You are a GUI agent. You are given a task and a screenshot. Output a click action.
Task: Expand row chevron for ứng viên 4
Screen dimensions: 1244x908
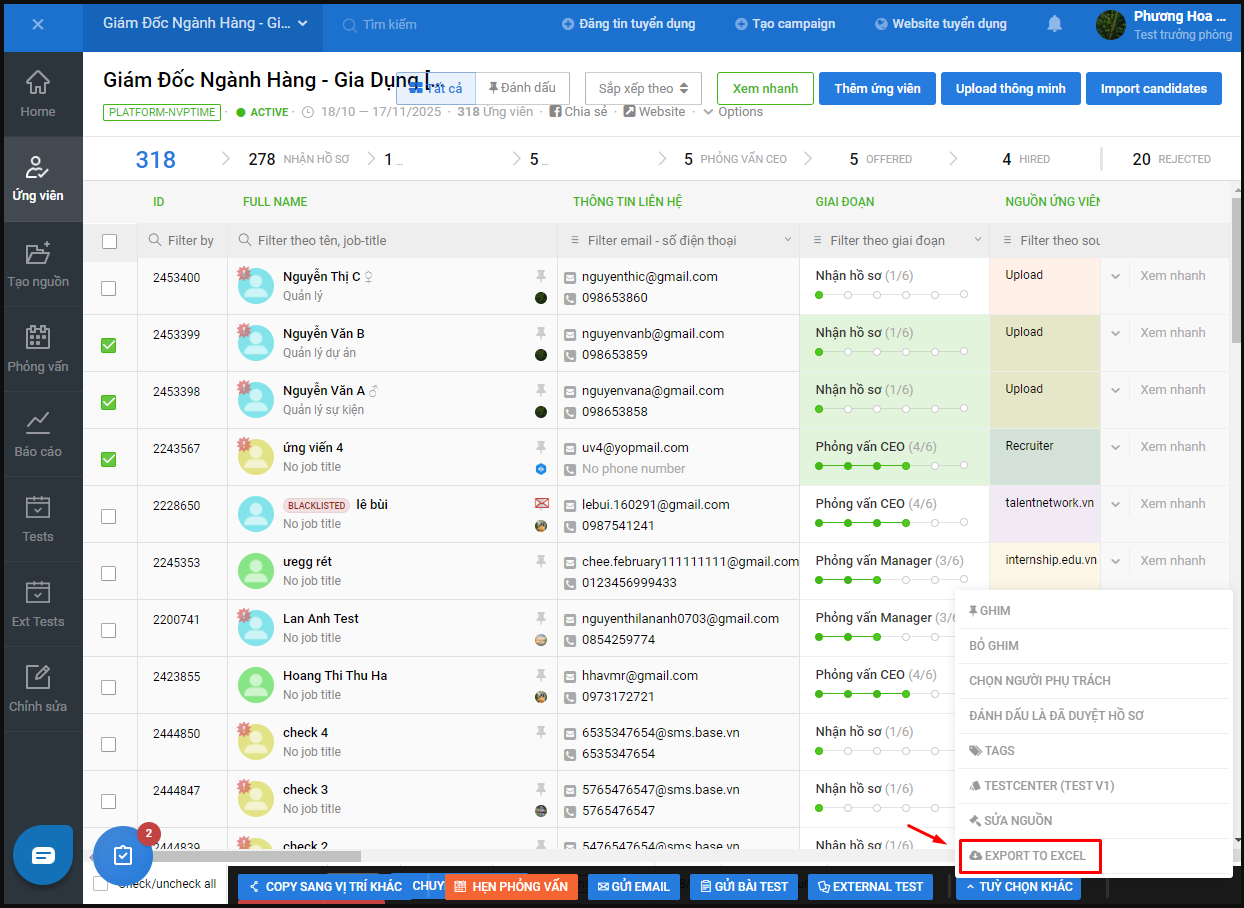pyautogui.click(x=1115, y=447)
